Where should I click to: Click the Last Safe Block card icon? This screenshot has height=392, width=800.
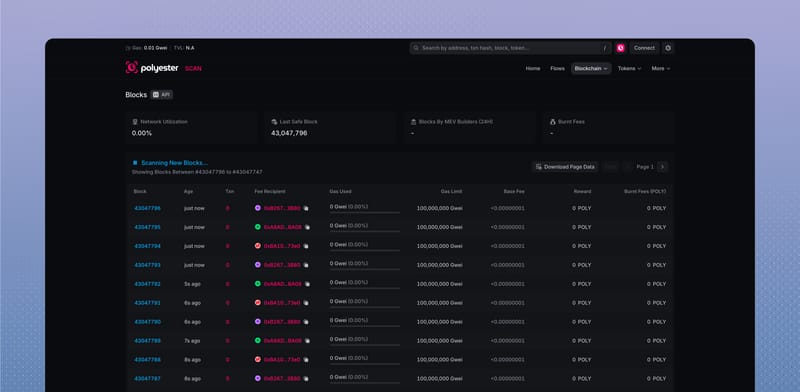click(x=274, y=122)
